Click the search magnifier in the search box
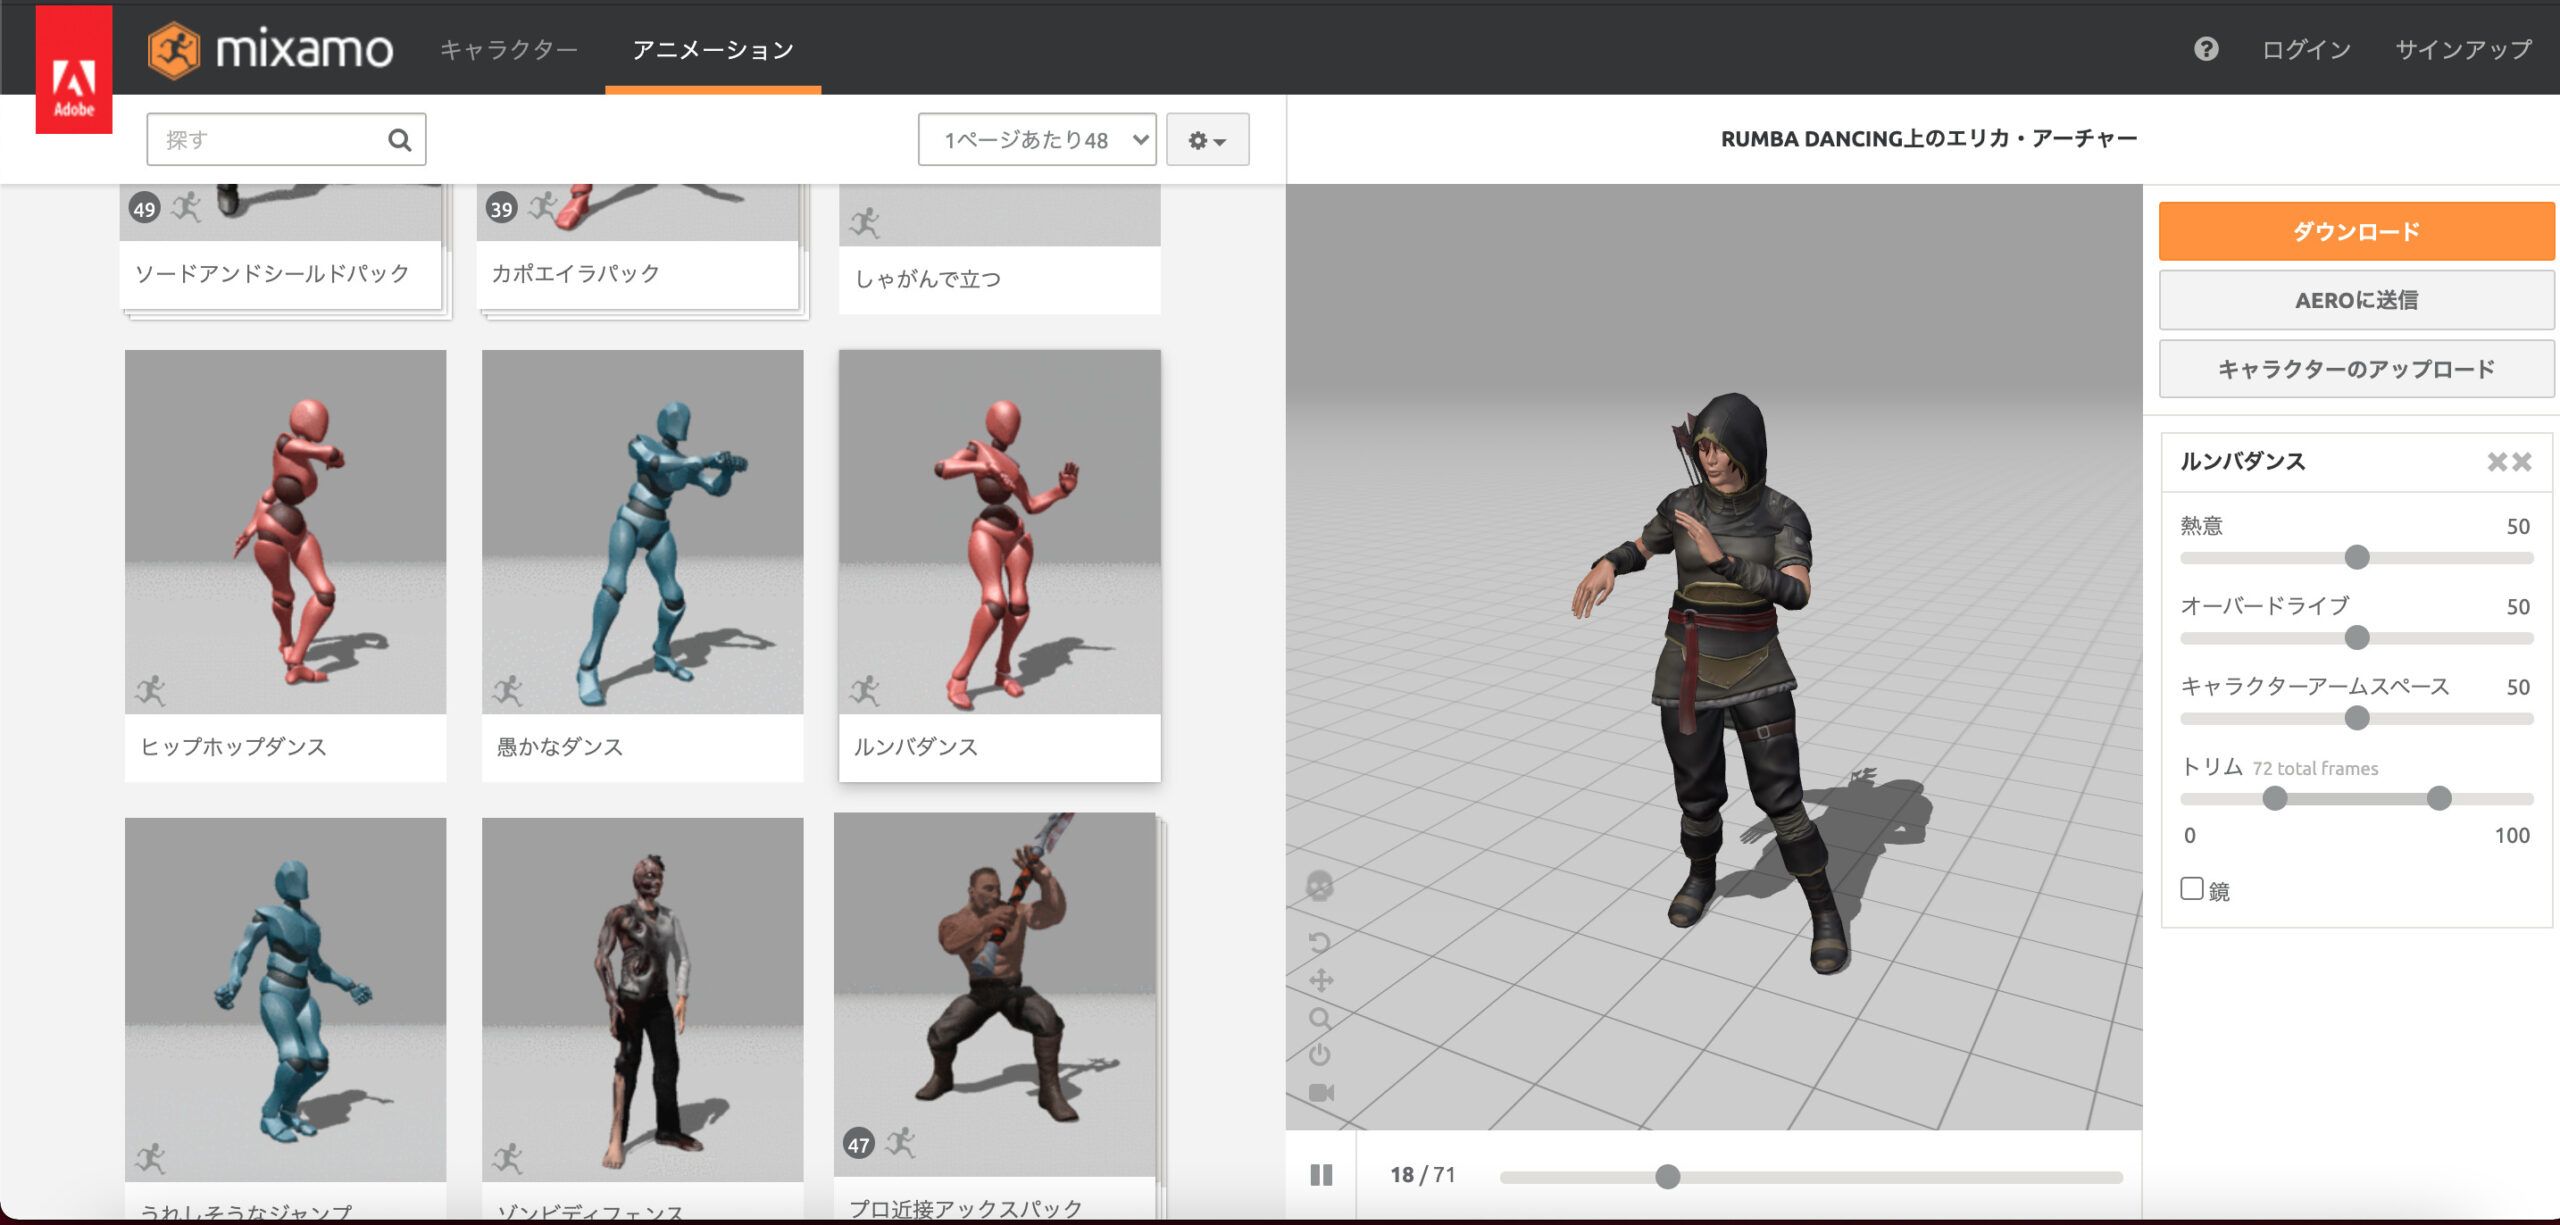 coord(399,139)
